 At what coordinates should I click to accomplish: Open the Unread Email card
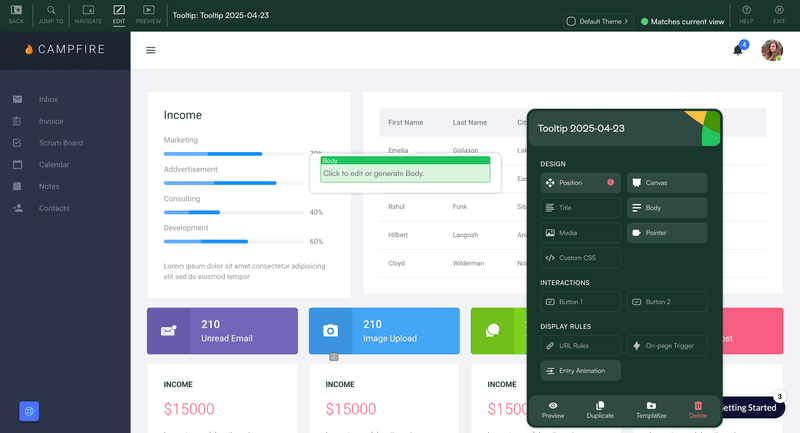click(x=222, y=331)
